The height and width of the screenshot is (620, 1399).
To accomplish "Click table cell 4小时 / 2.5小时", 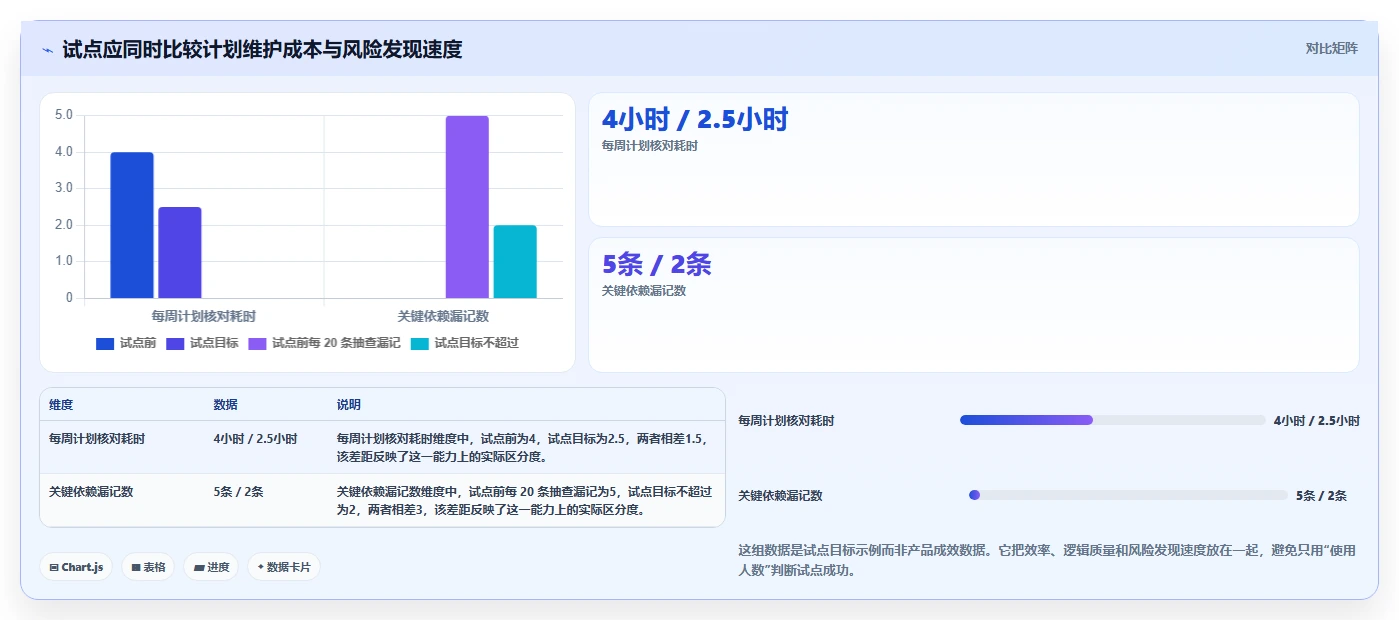I will [x=255, y=439].
